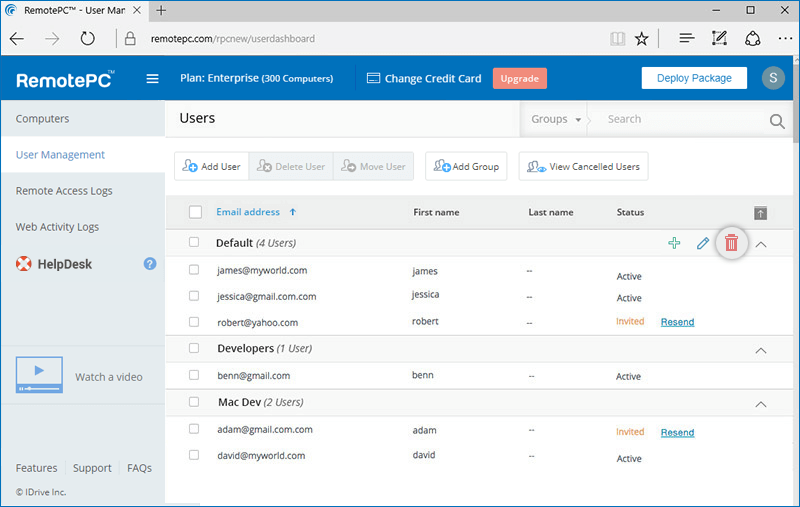Click the red trash icon for Default group
This screenshot has width=800, height=507.
(x=731, y=243)
